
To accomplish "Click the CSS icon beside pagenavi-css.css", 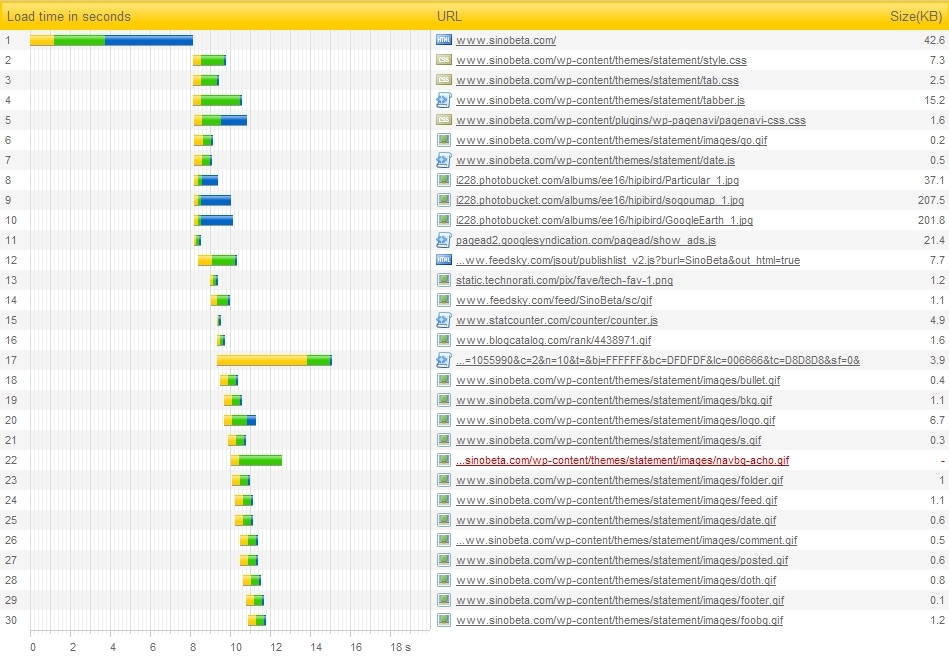I will (444, 120).
